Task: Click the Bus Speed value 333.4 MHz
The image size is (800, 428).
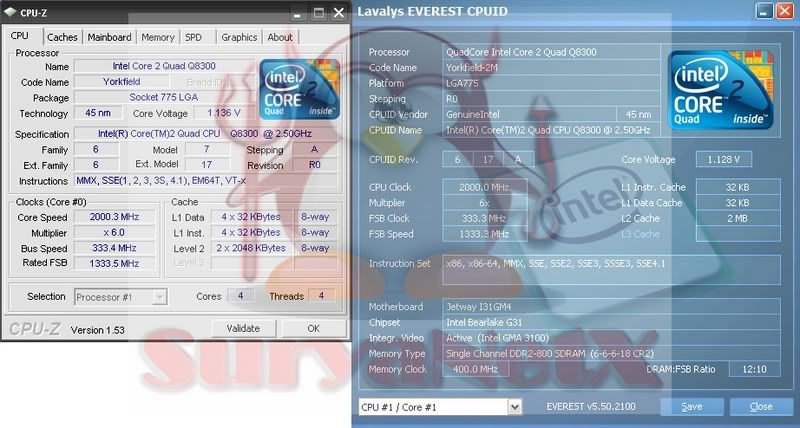Action: pos(114,248)
